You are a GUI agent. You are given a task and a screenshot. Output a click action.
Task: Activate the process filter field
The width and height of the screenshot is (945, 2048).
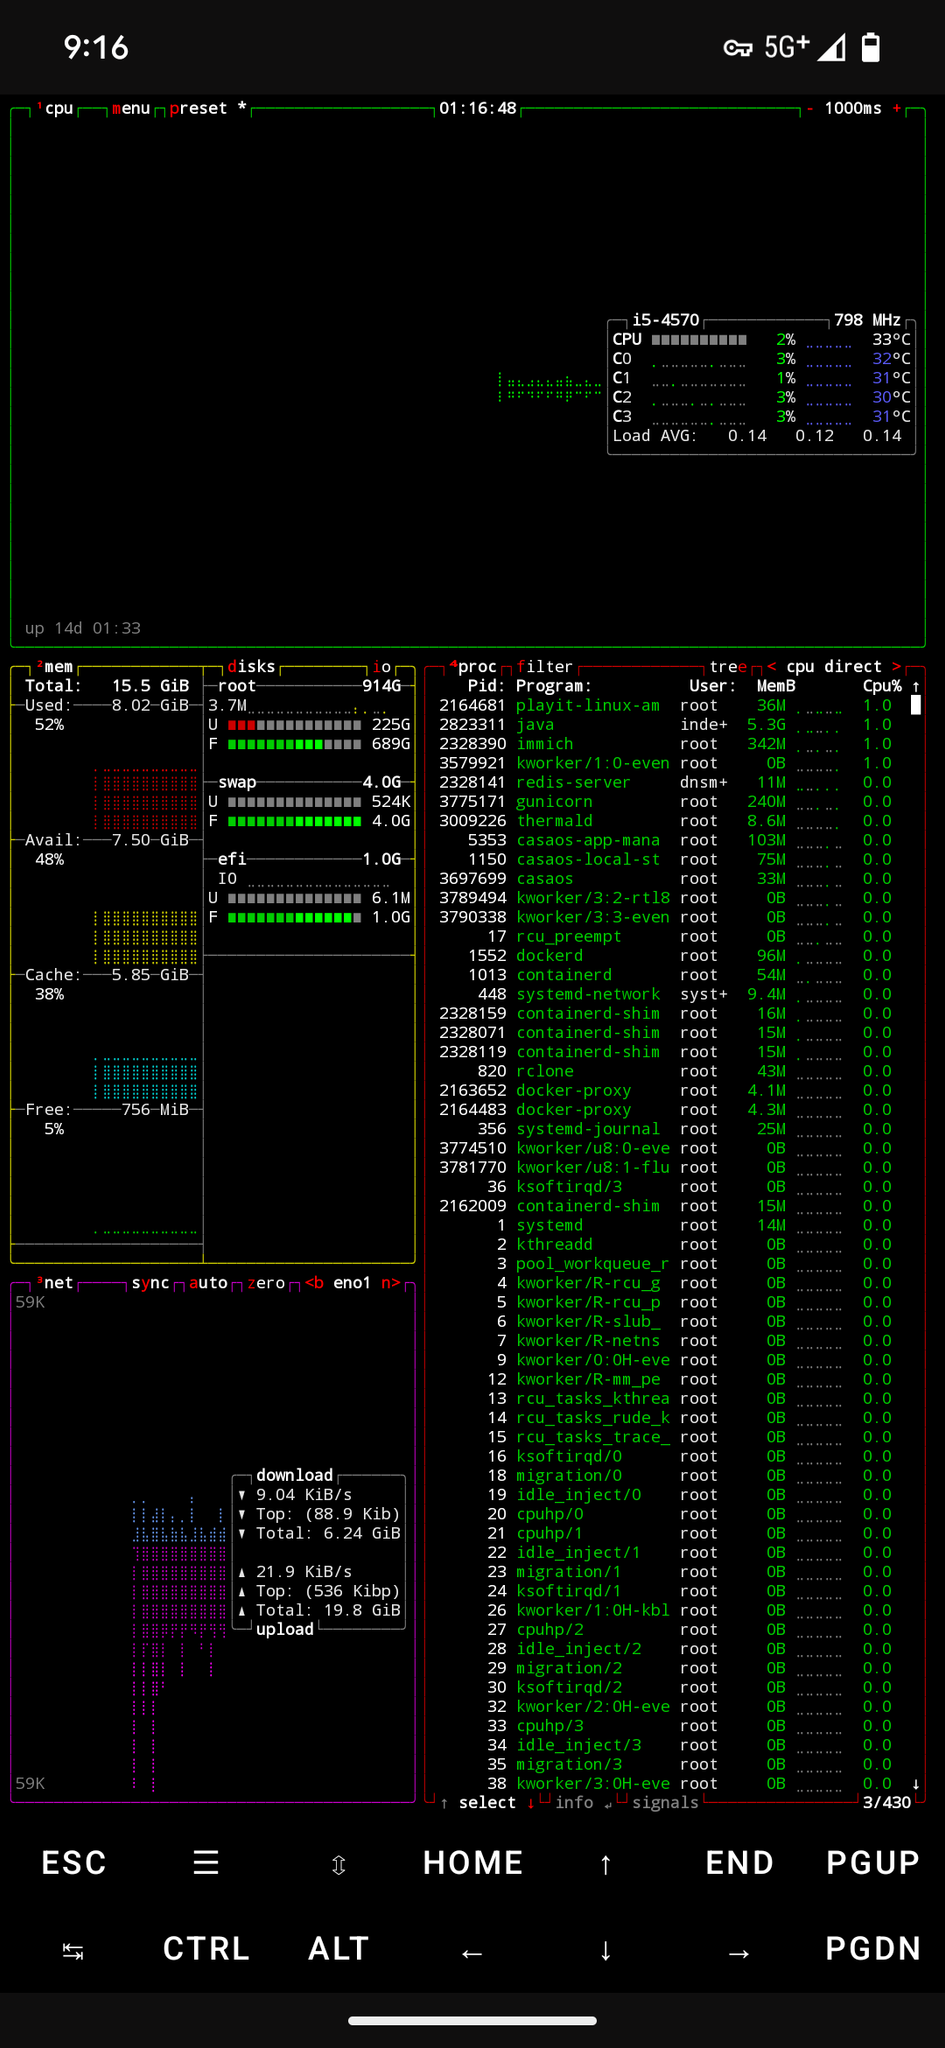pyautogui.click(x=545, y=666)
